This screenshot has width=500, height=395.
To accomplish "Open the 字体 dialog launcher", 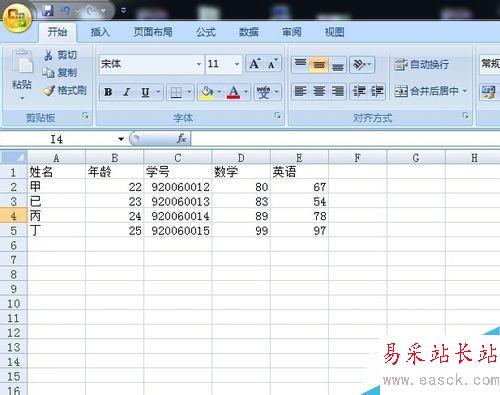I will pyautogui.click(x=277, y=116).
